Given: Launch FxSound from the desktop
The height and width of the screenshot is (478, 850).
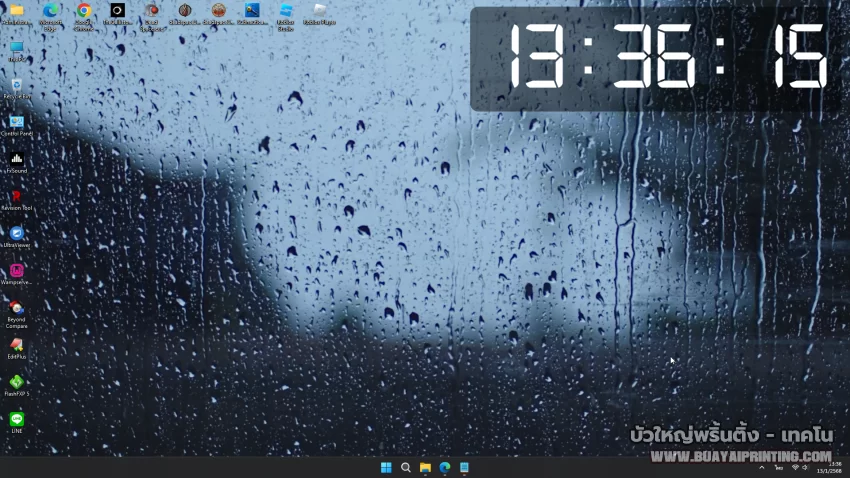Looking at the screenshot, I should click(x=17, y=160).
